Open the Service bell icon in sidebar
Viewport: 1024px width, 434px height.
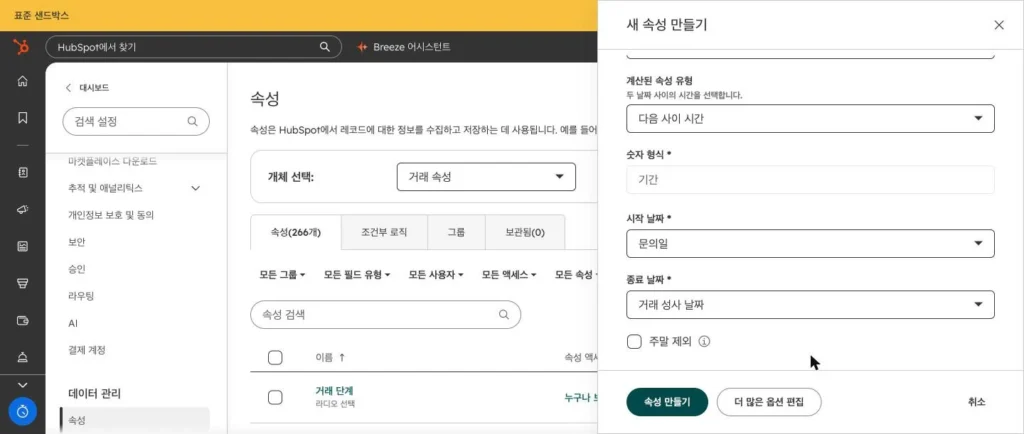22,357
